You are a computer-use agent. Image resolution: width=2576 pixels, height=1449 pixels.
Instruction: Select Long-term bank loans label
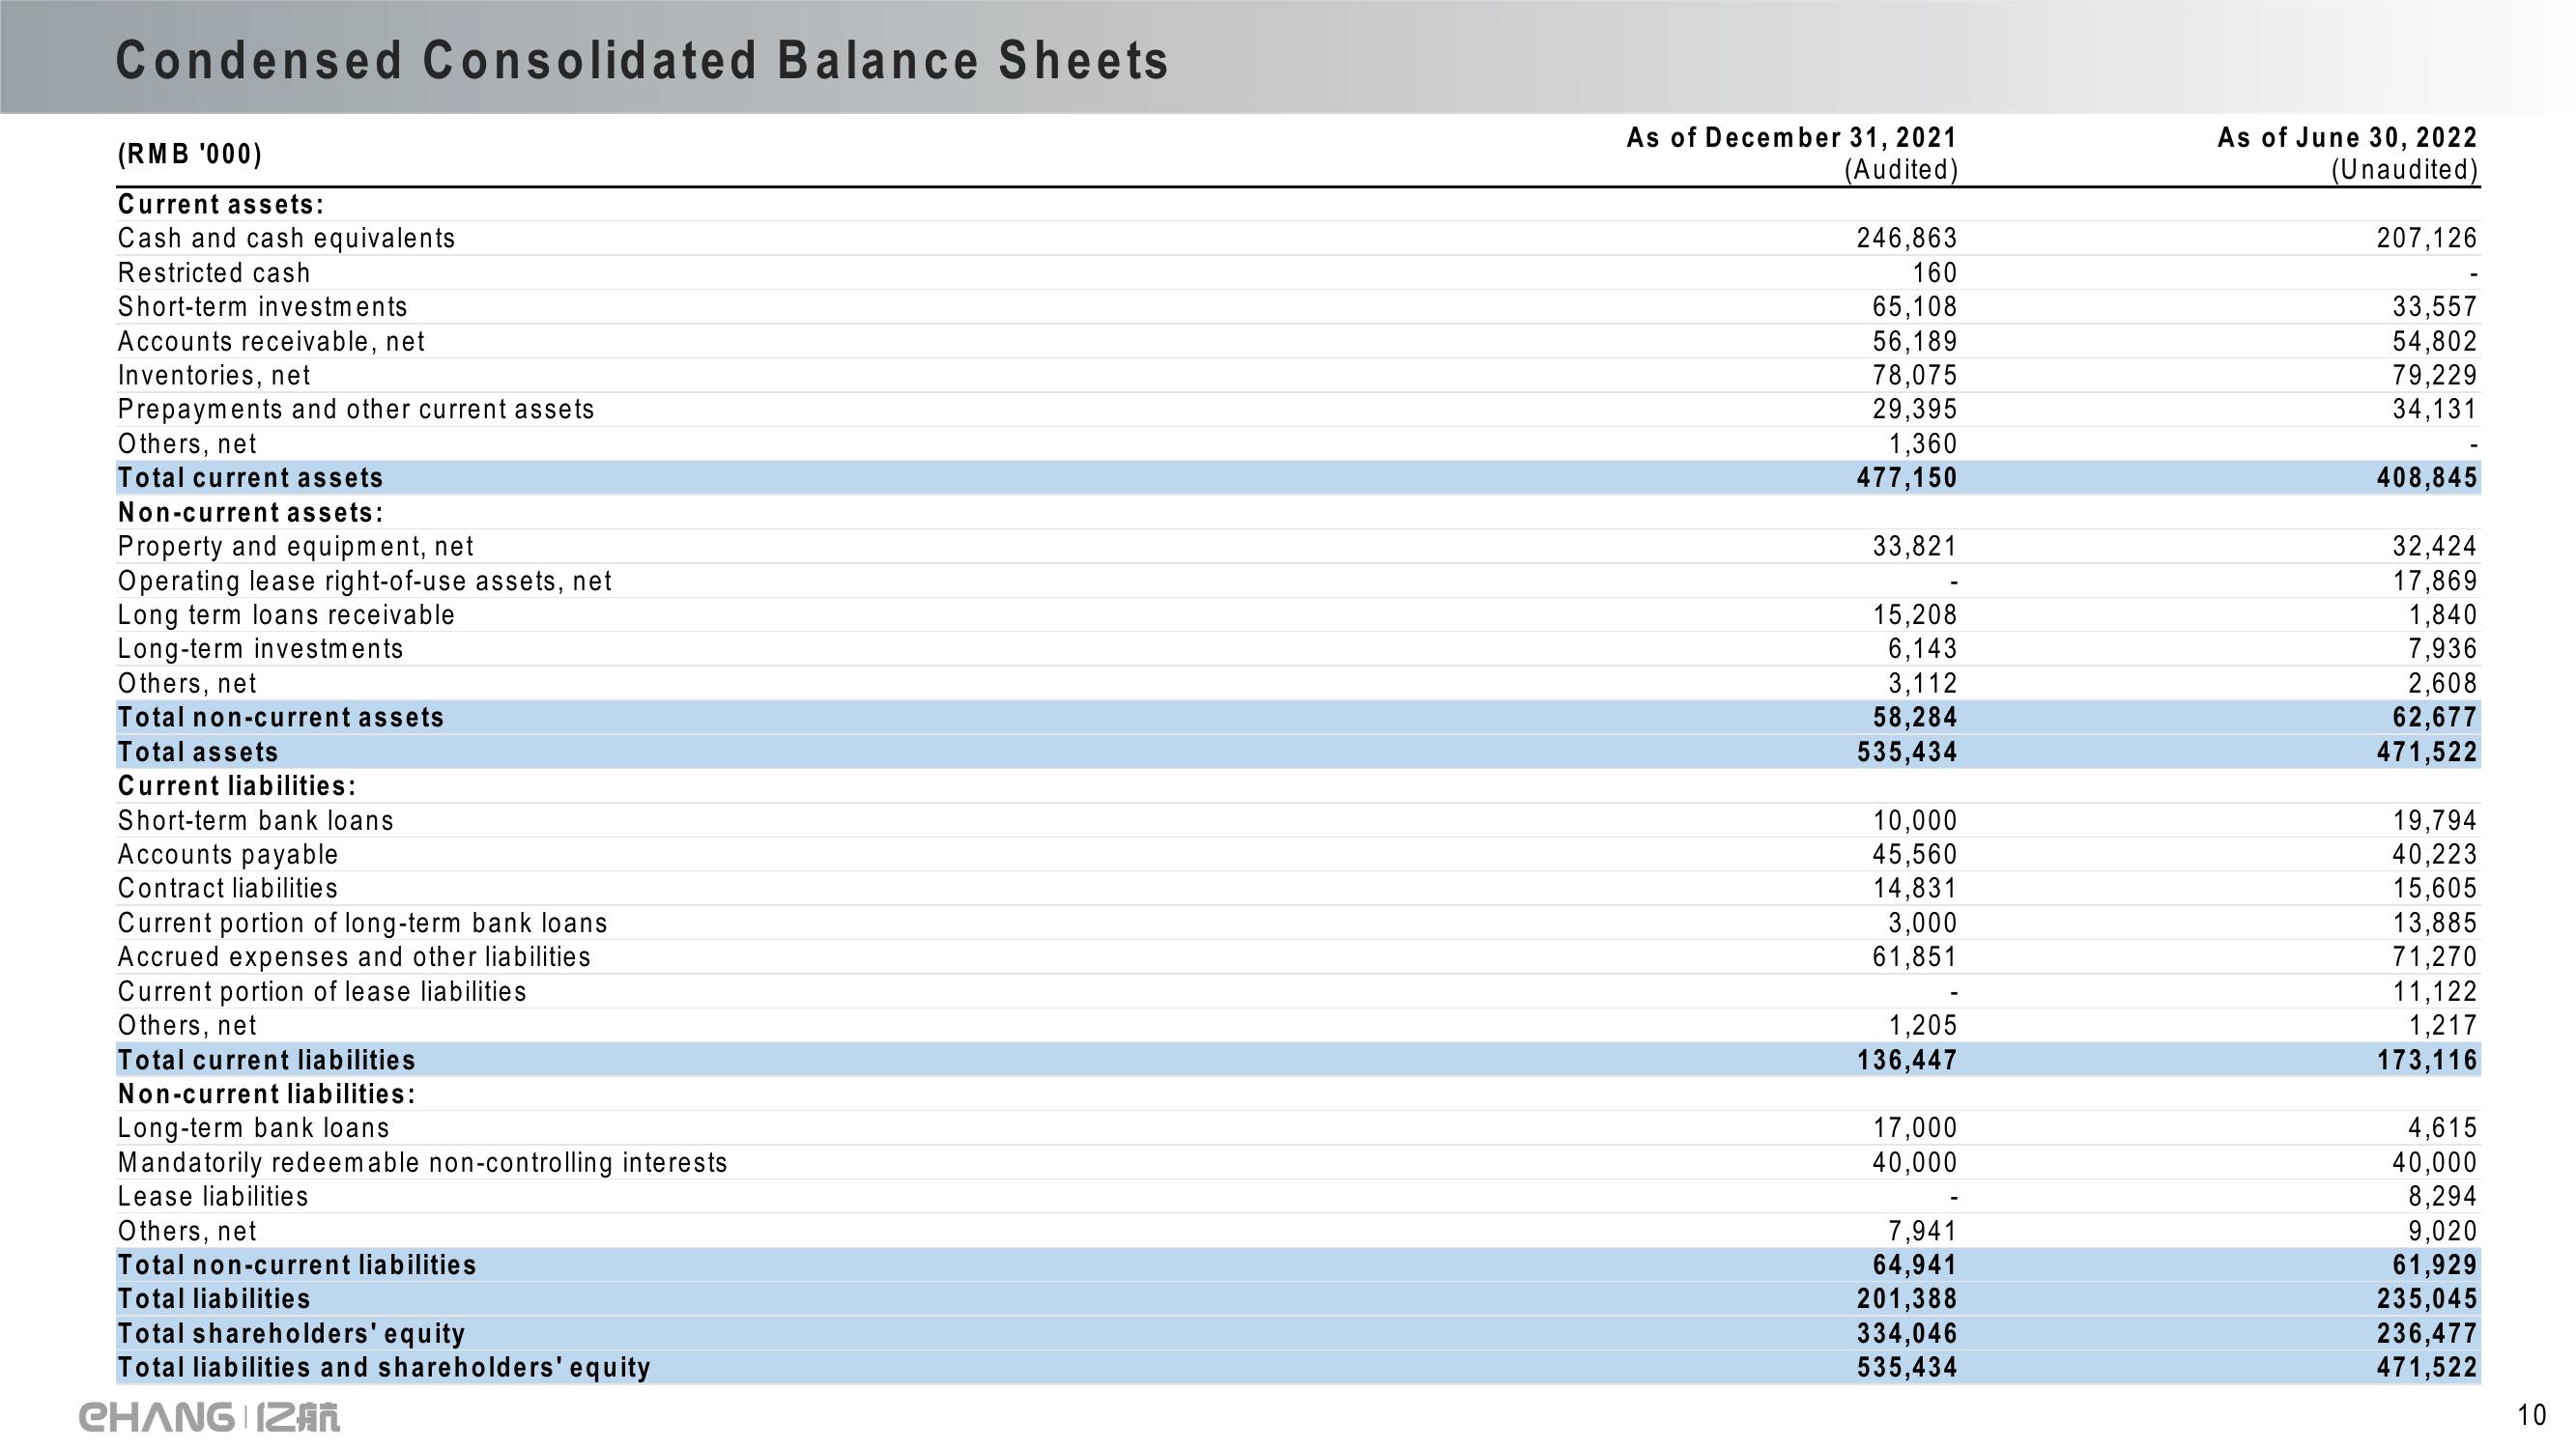253,1128
